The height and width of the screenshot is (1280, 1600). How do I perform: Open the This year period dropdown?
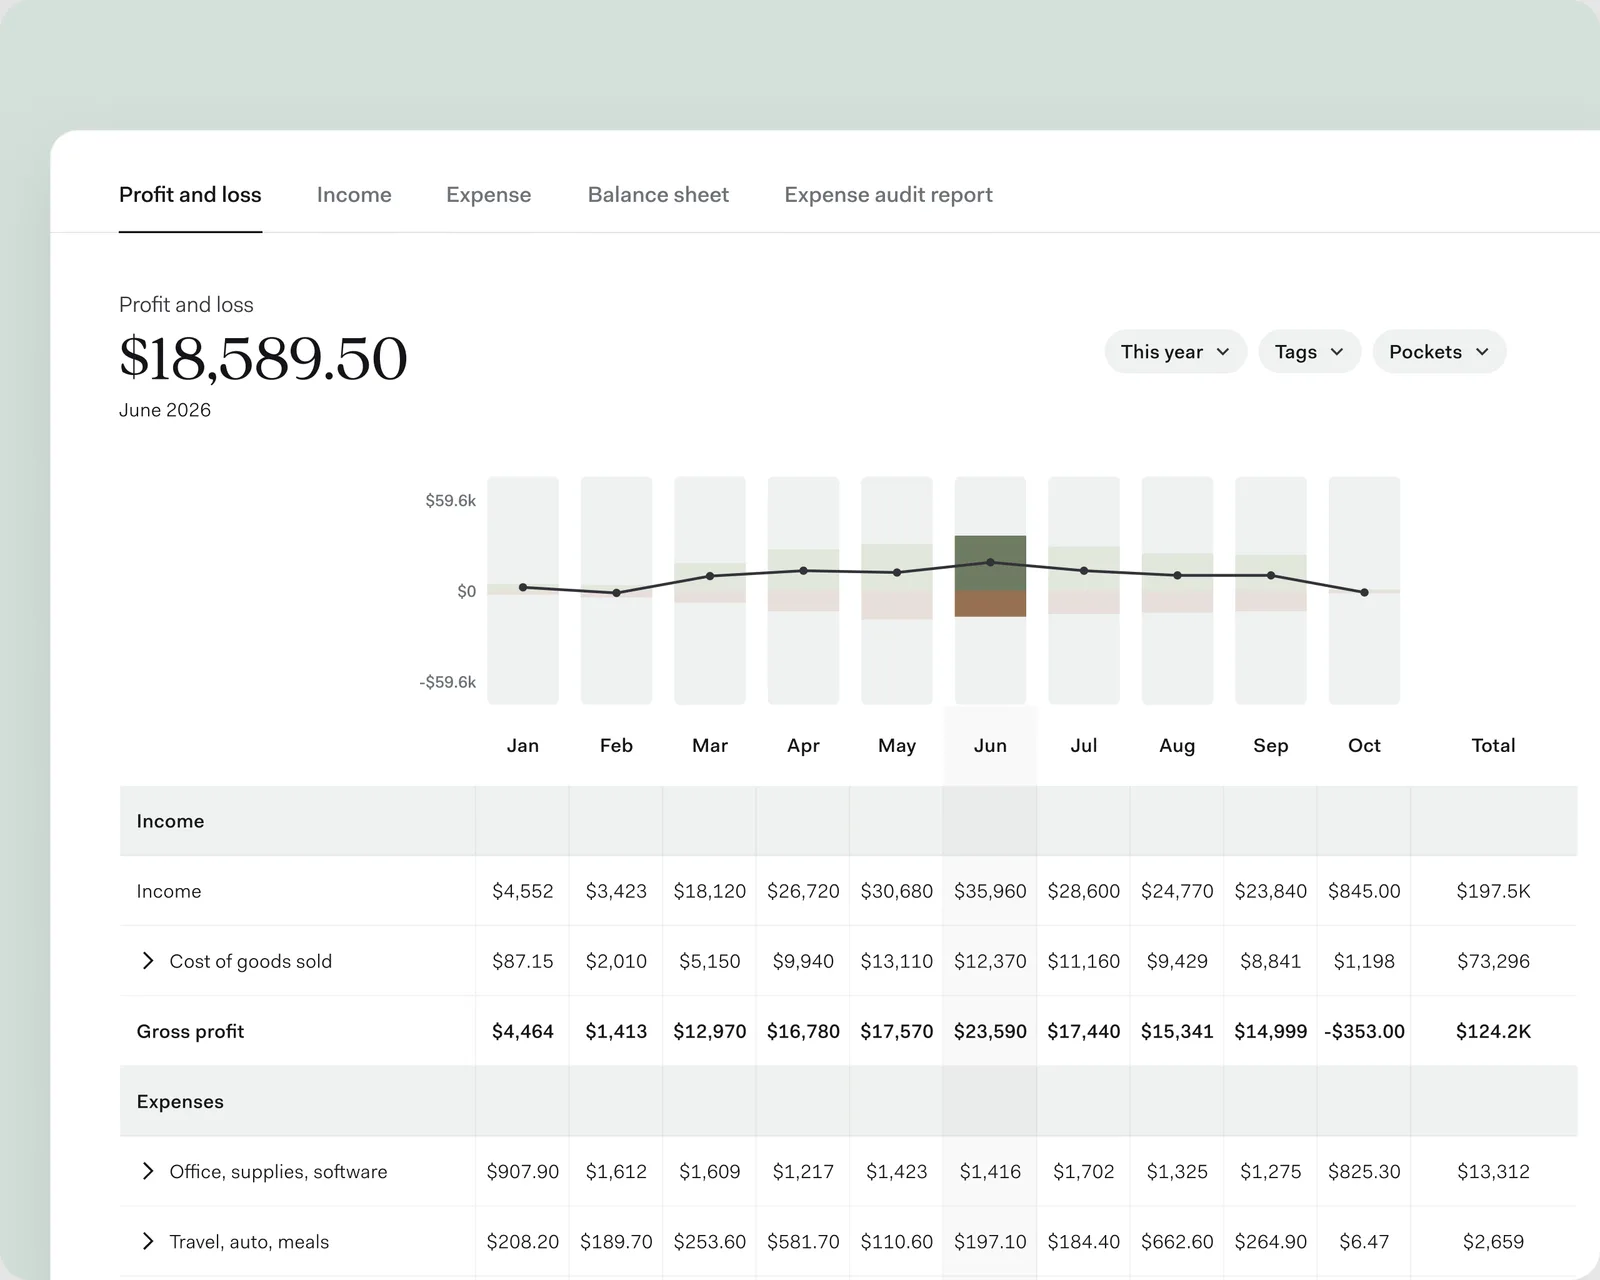click(x=1175, y=352)
